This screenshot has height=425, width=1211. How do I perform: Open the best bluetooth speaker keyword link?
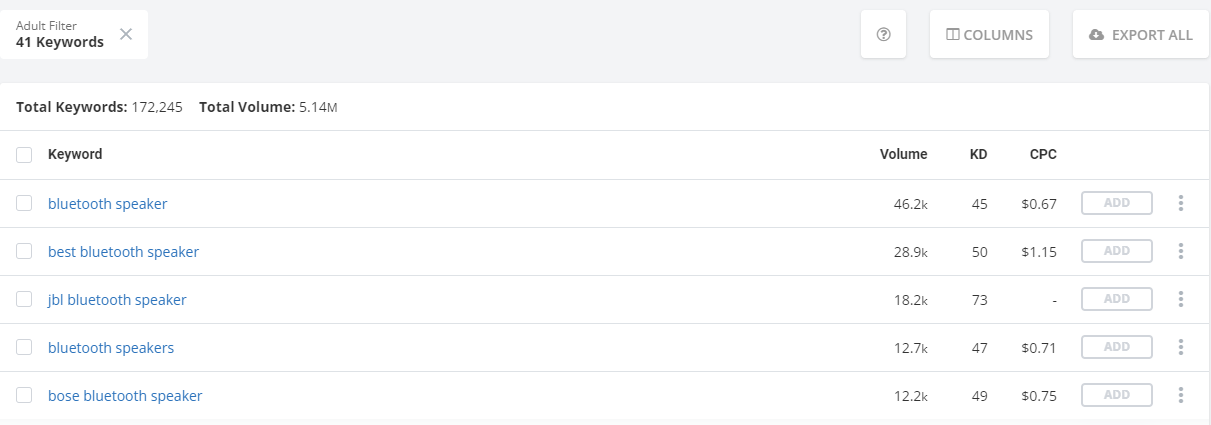pyautogui.click(x=123, y=252)
